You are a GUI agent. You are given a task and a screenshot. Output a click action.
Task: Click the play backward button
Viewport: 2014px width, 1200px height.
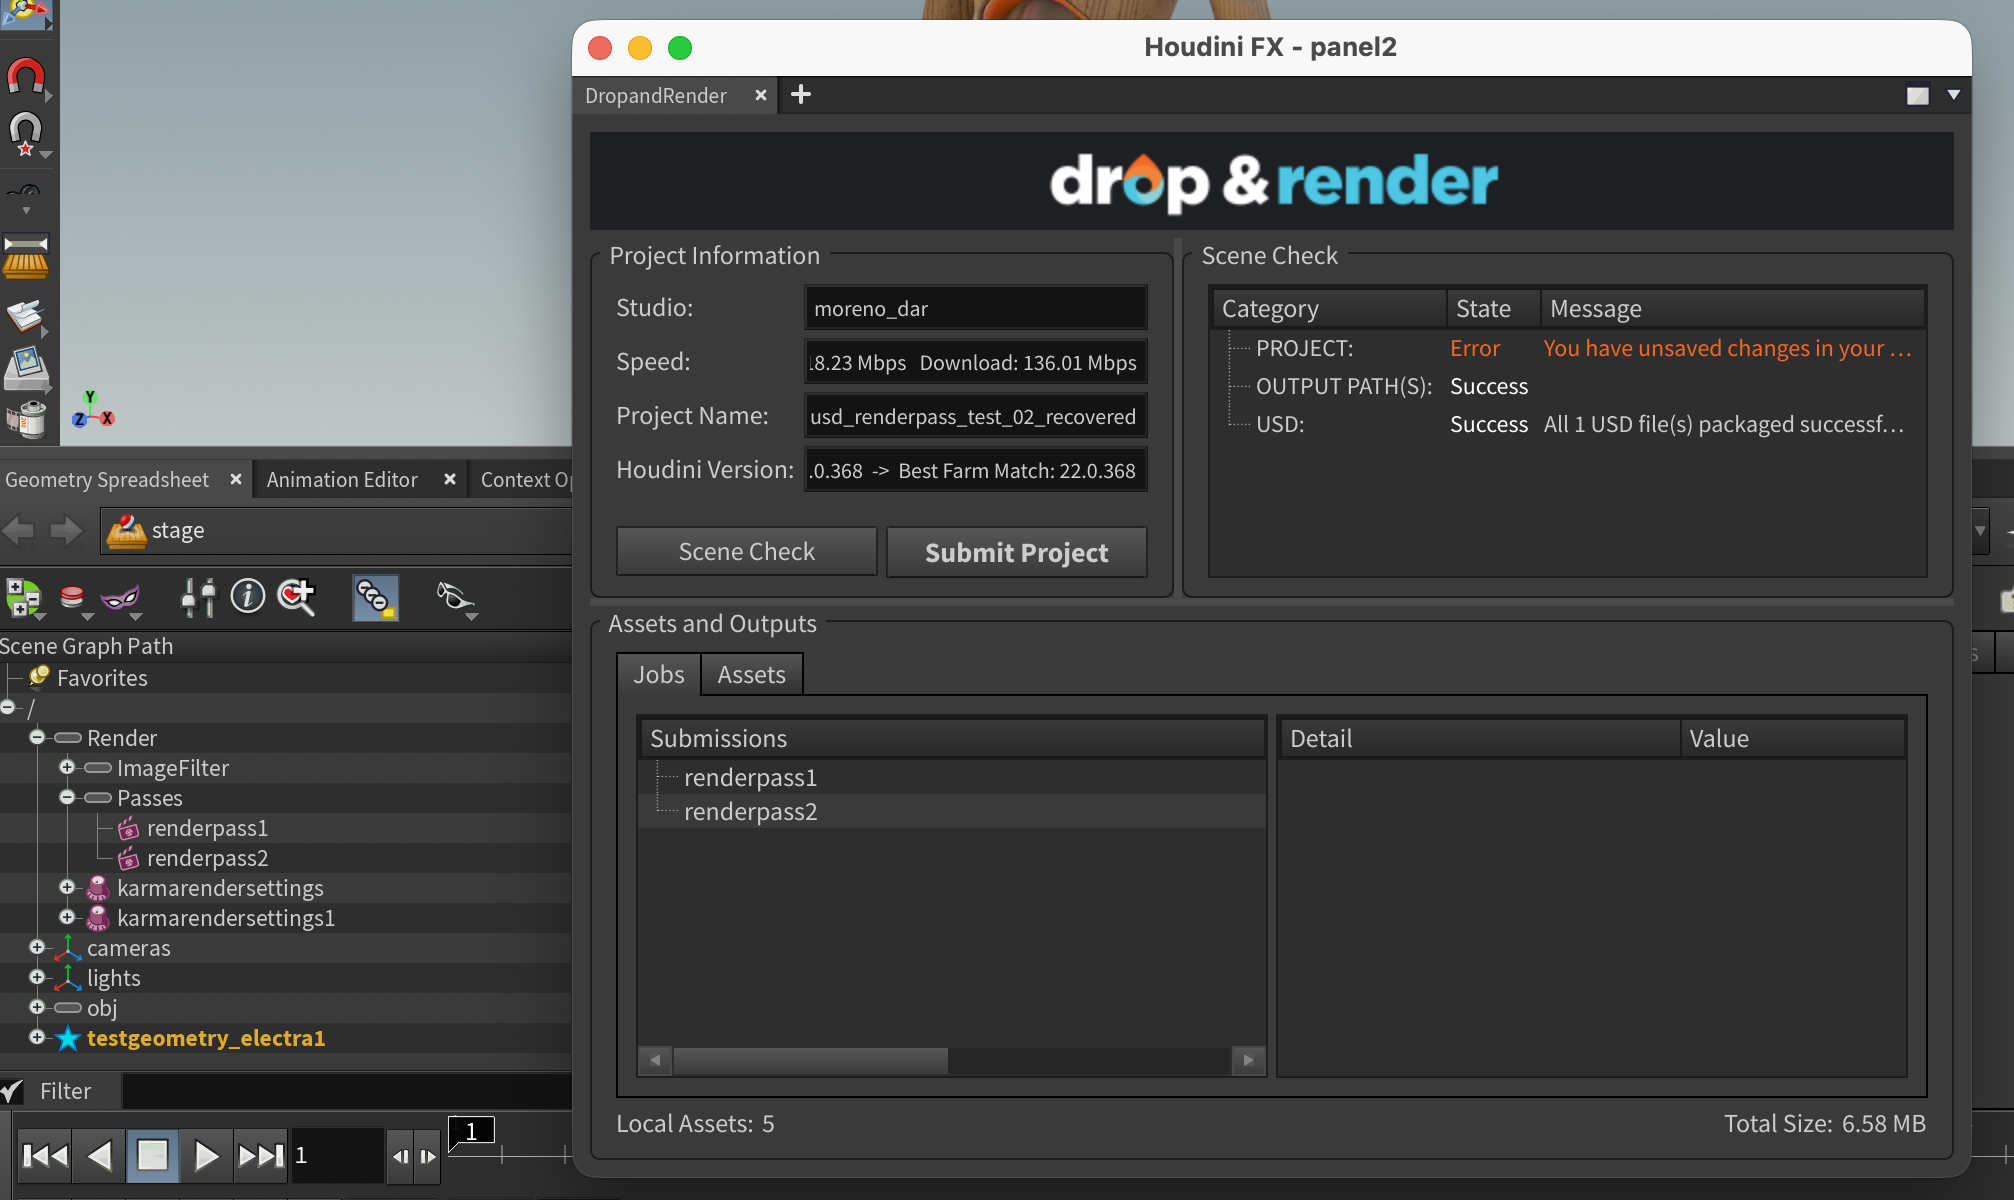[99, 1156]
